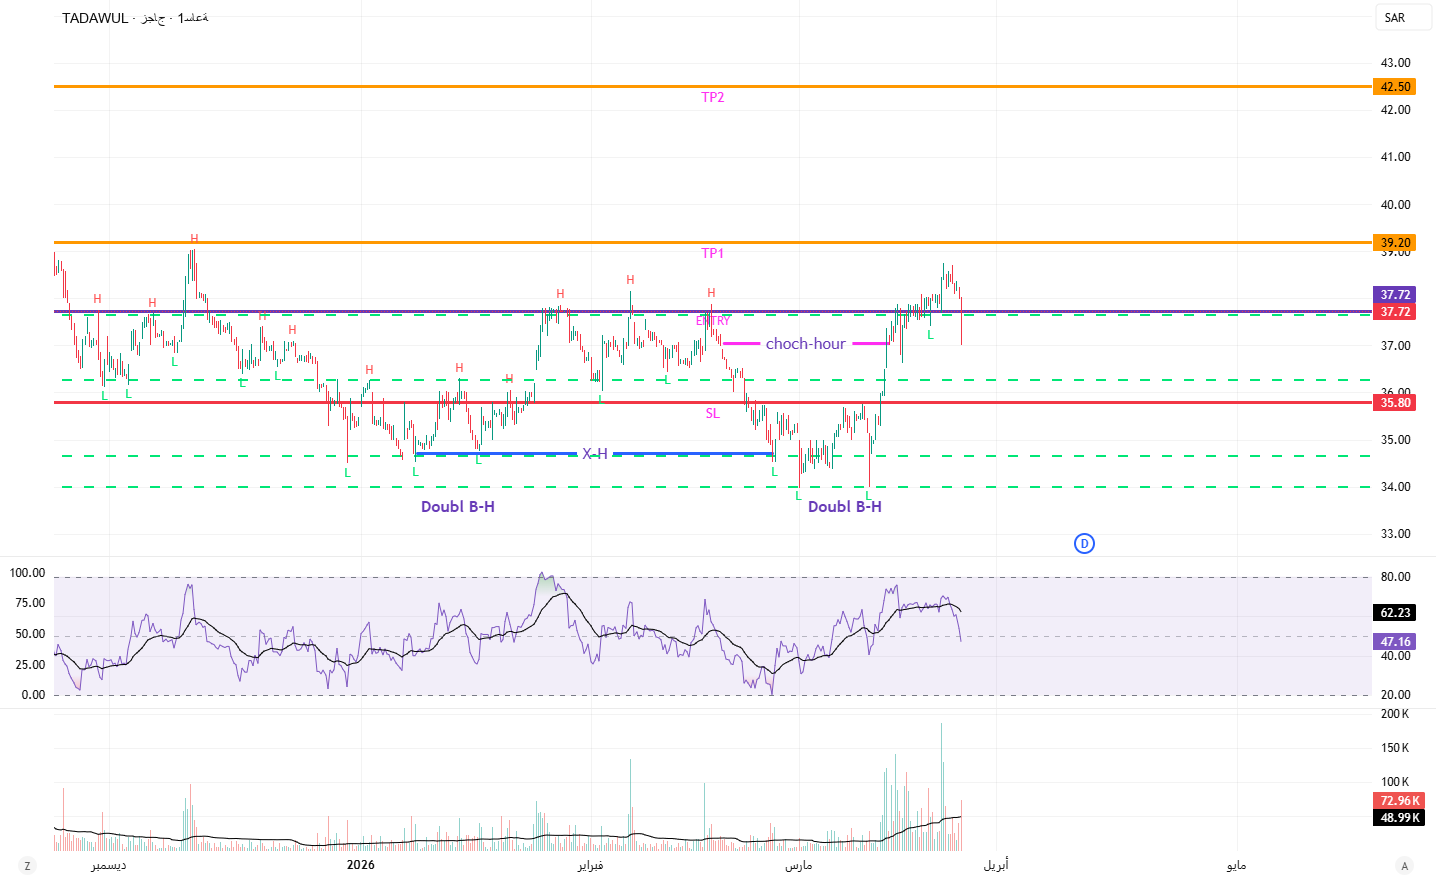Click the TADAWUL symbol title
The image size is (1436, 879).
[95, 18]
